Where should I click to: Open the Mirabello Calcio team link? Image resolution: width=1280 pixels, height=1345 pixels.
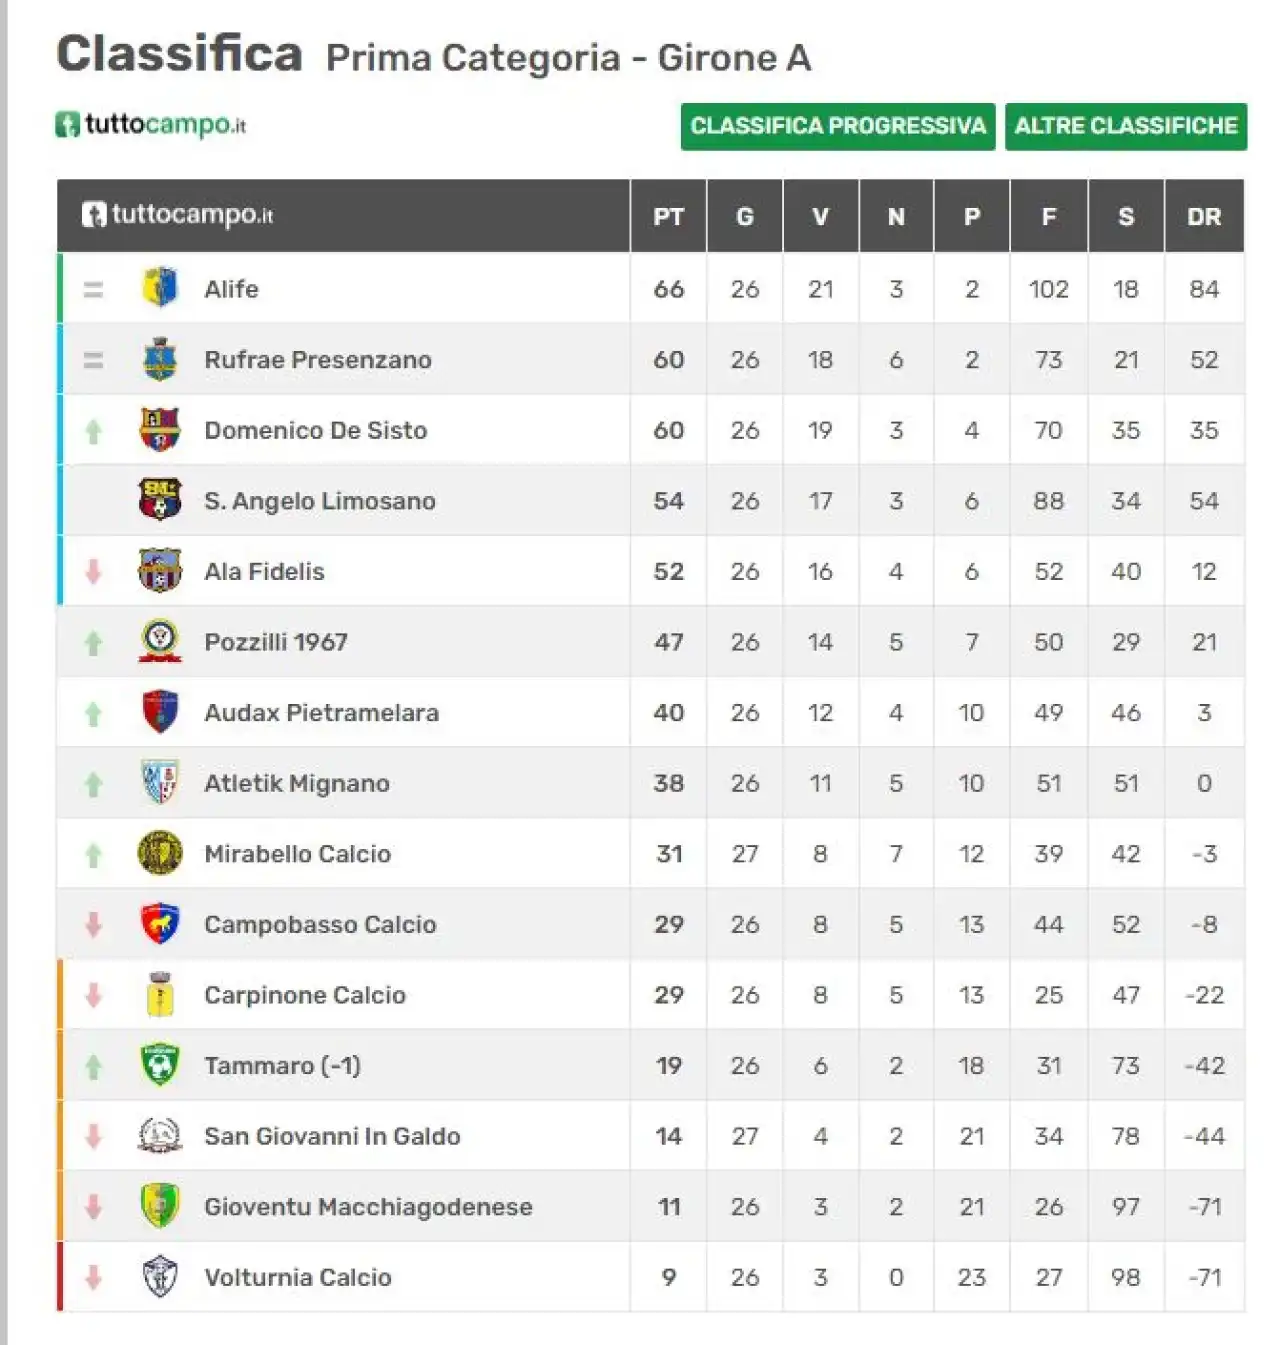pyautogui.click(x=297, y=854)
